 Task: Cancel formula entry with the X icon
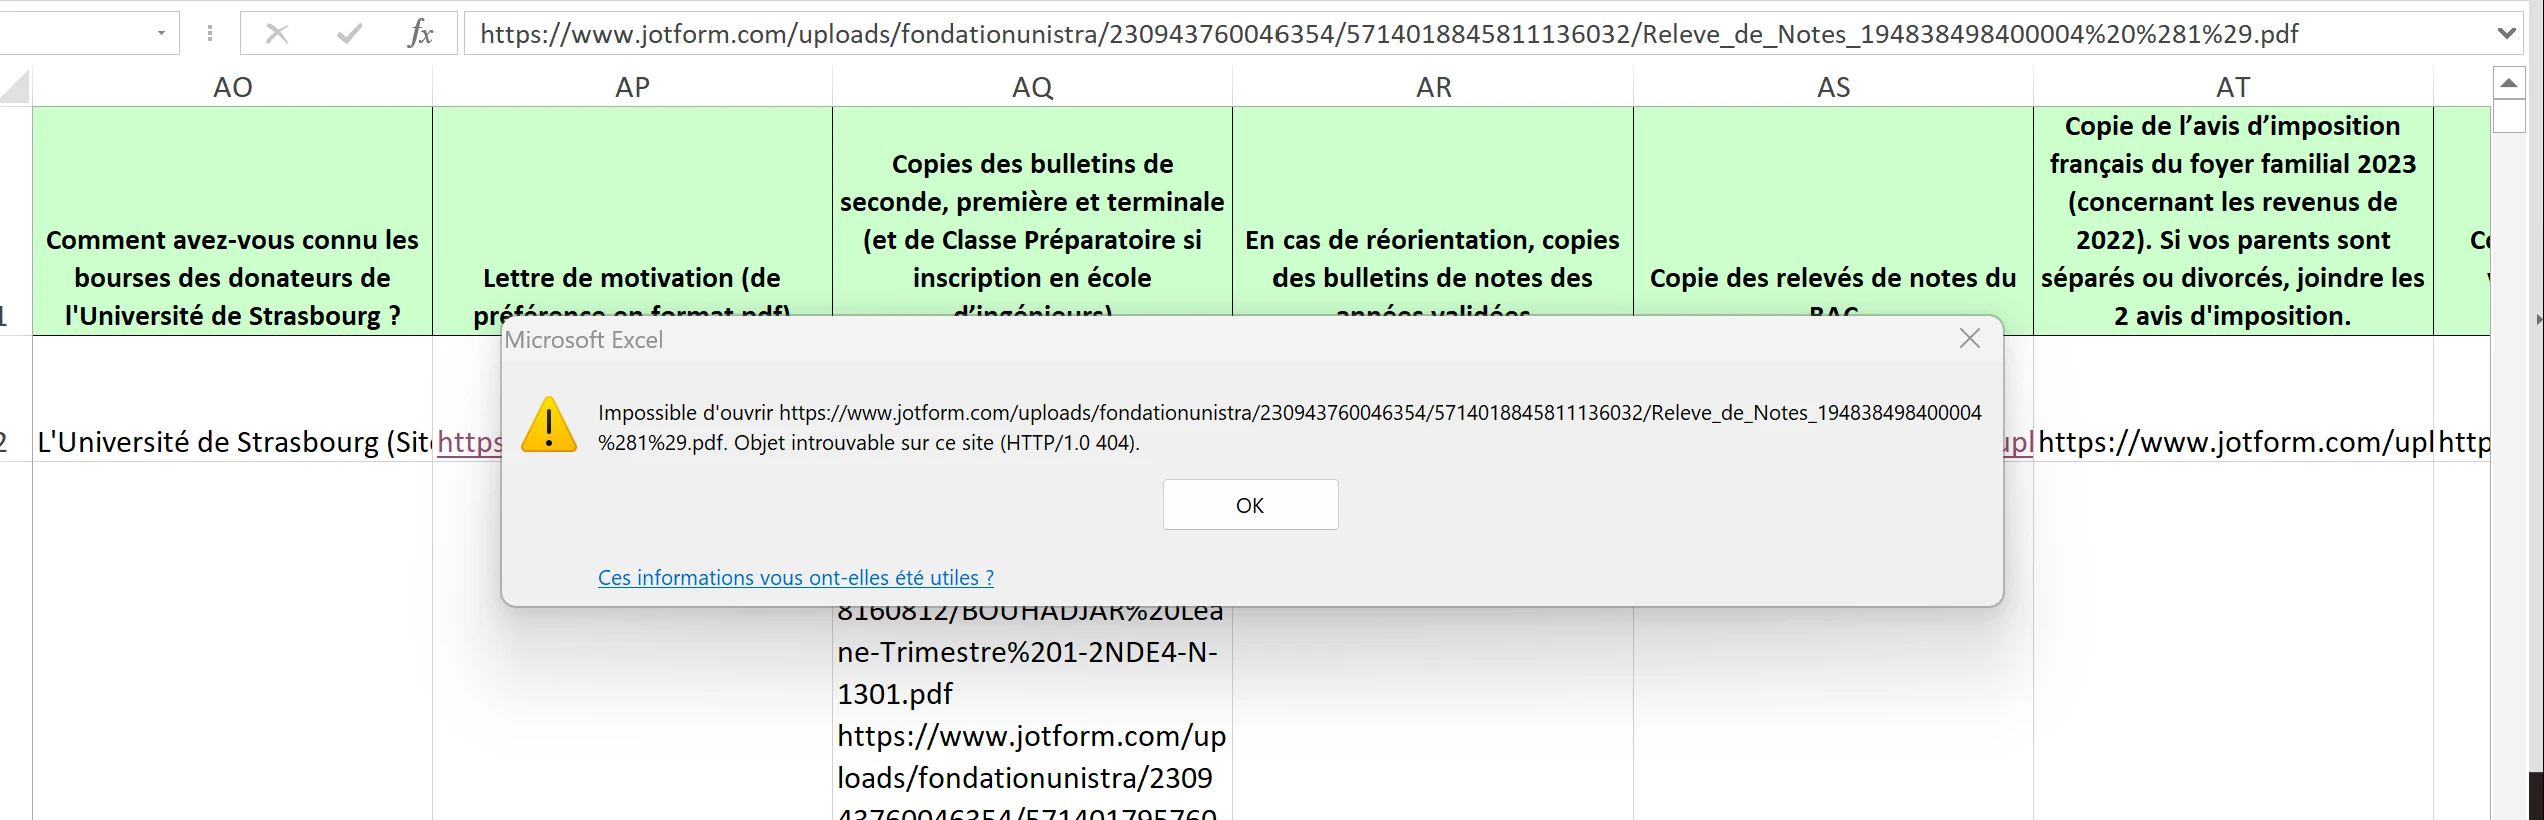tap(277, 34)
